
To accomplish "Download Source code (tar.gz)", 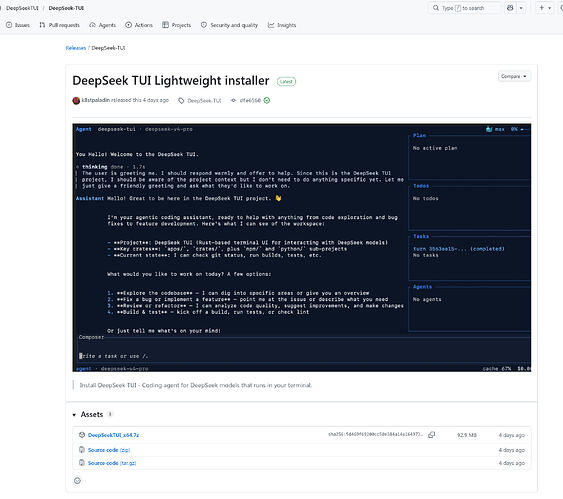I will [112, 463].
